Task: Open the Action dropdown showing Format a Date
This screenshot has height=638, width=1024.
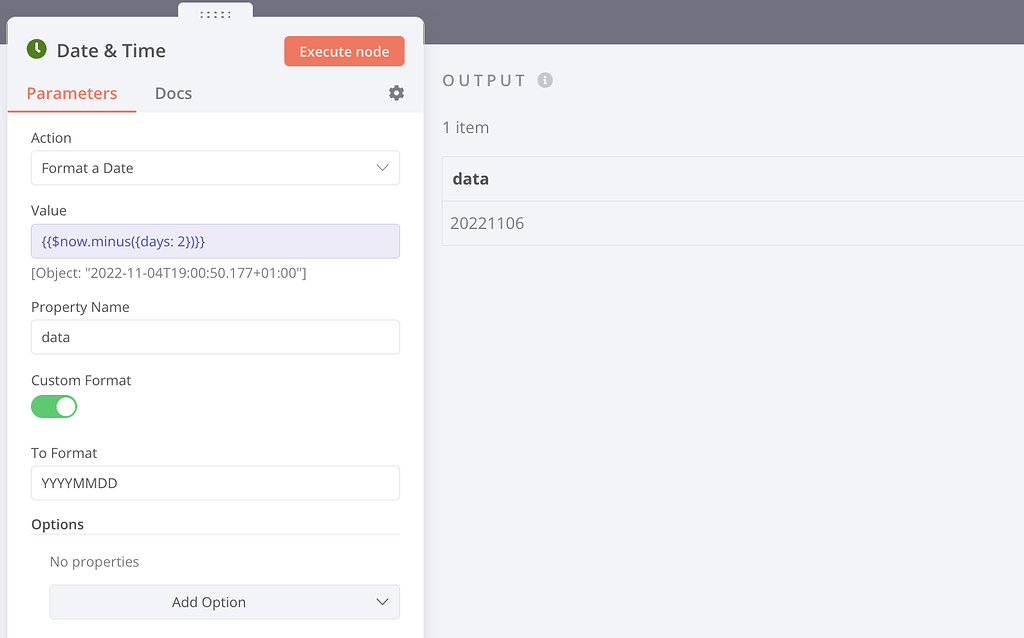Action: 215,168
